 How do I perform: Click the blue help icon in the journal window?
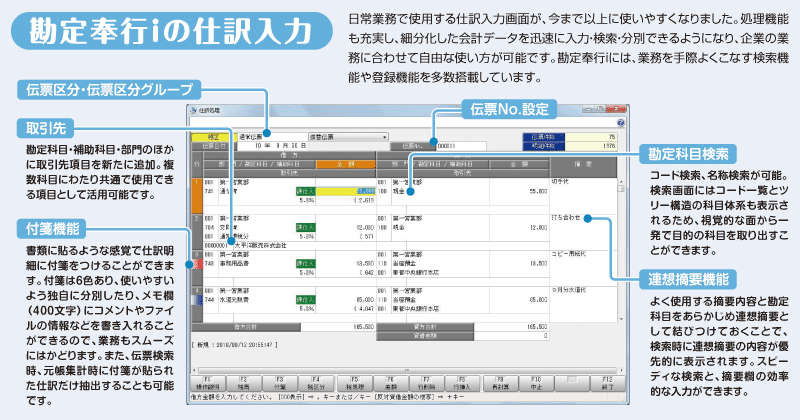tap(621, 123)
